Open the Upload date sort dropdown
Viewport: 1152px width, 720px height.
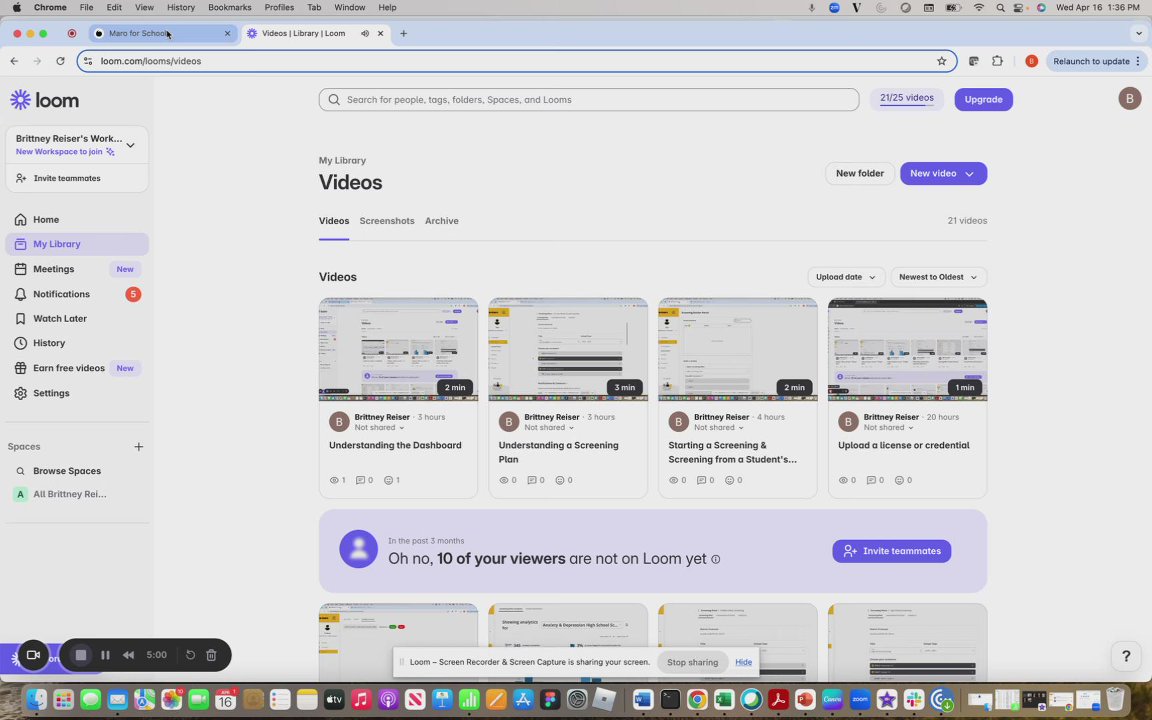846,277
